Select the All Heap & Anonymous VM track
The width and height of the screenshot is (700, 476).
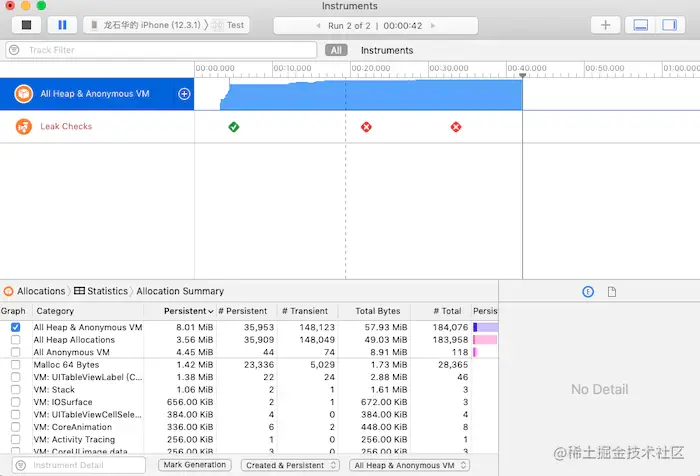click(x=97, y=94)
